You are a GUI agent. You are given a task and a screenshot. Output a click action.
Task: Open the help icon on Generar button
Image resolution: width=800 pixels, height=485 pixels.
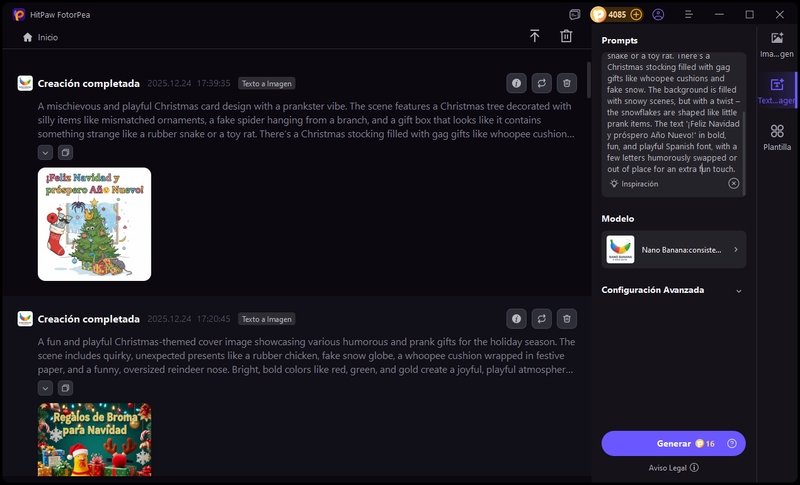[732, 443]
